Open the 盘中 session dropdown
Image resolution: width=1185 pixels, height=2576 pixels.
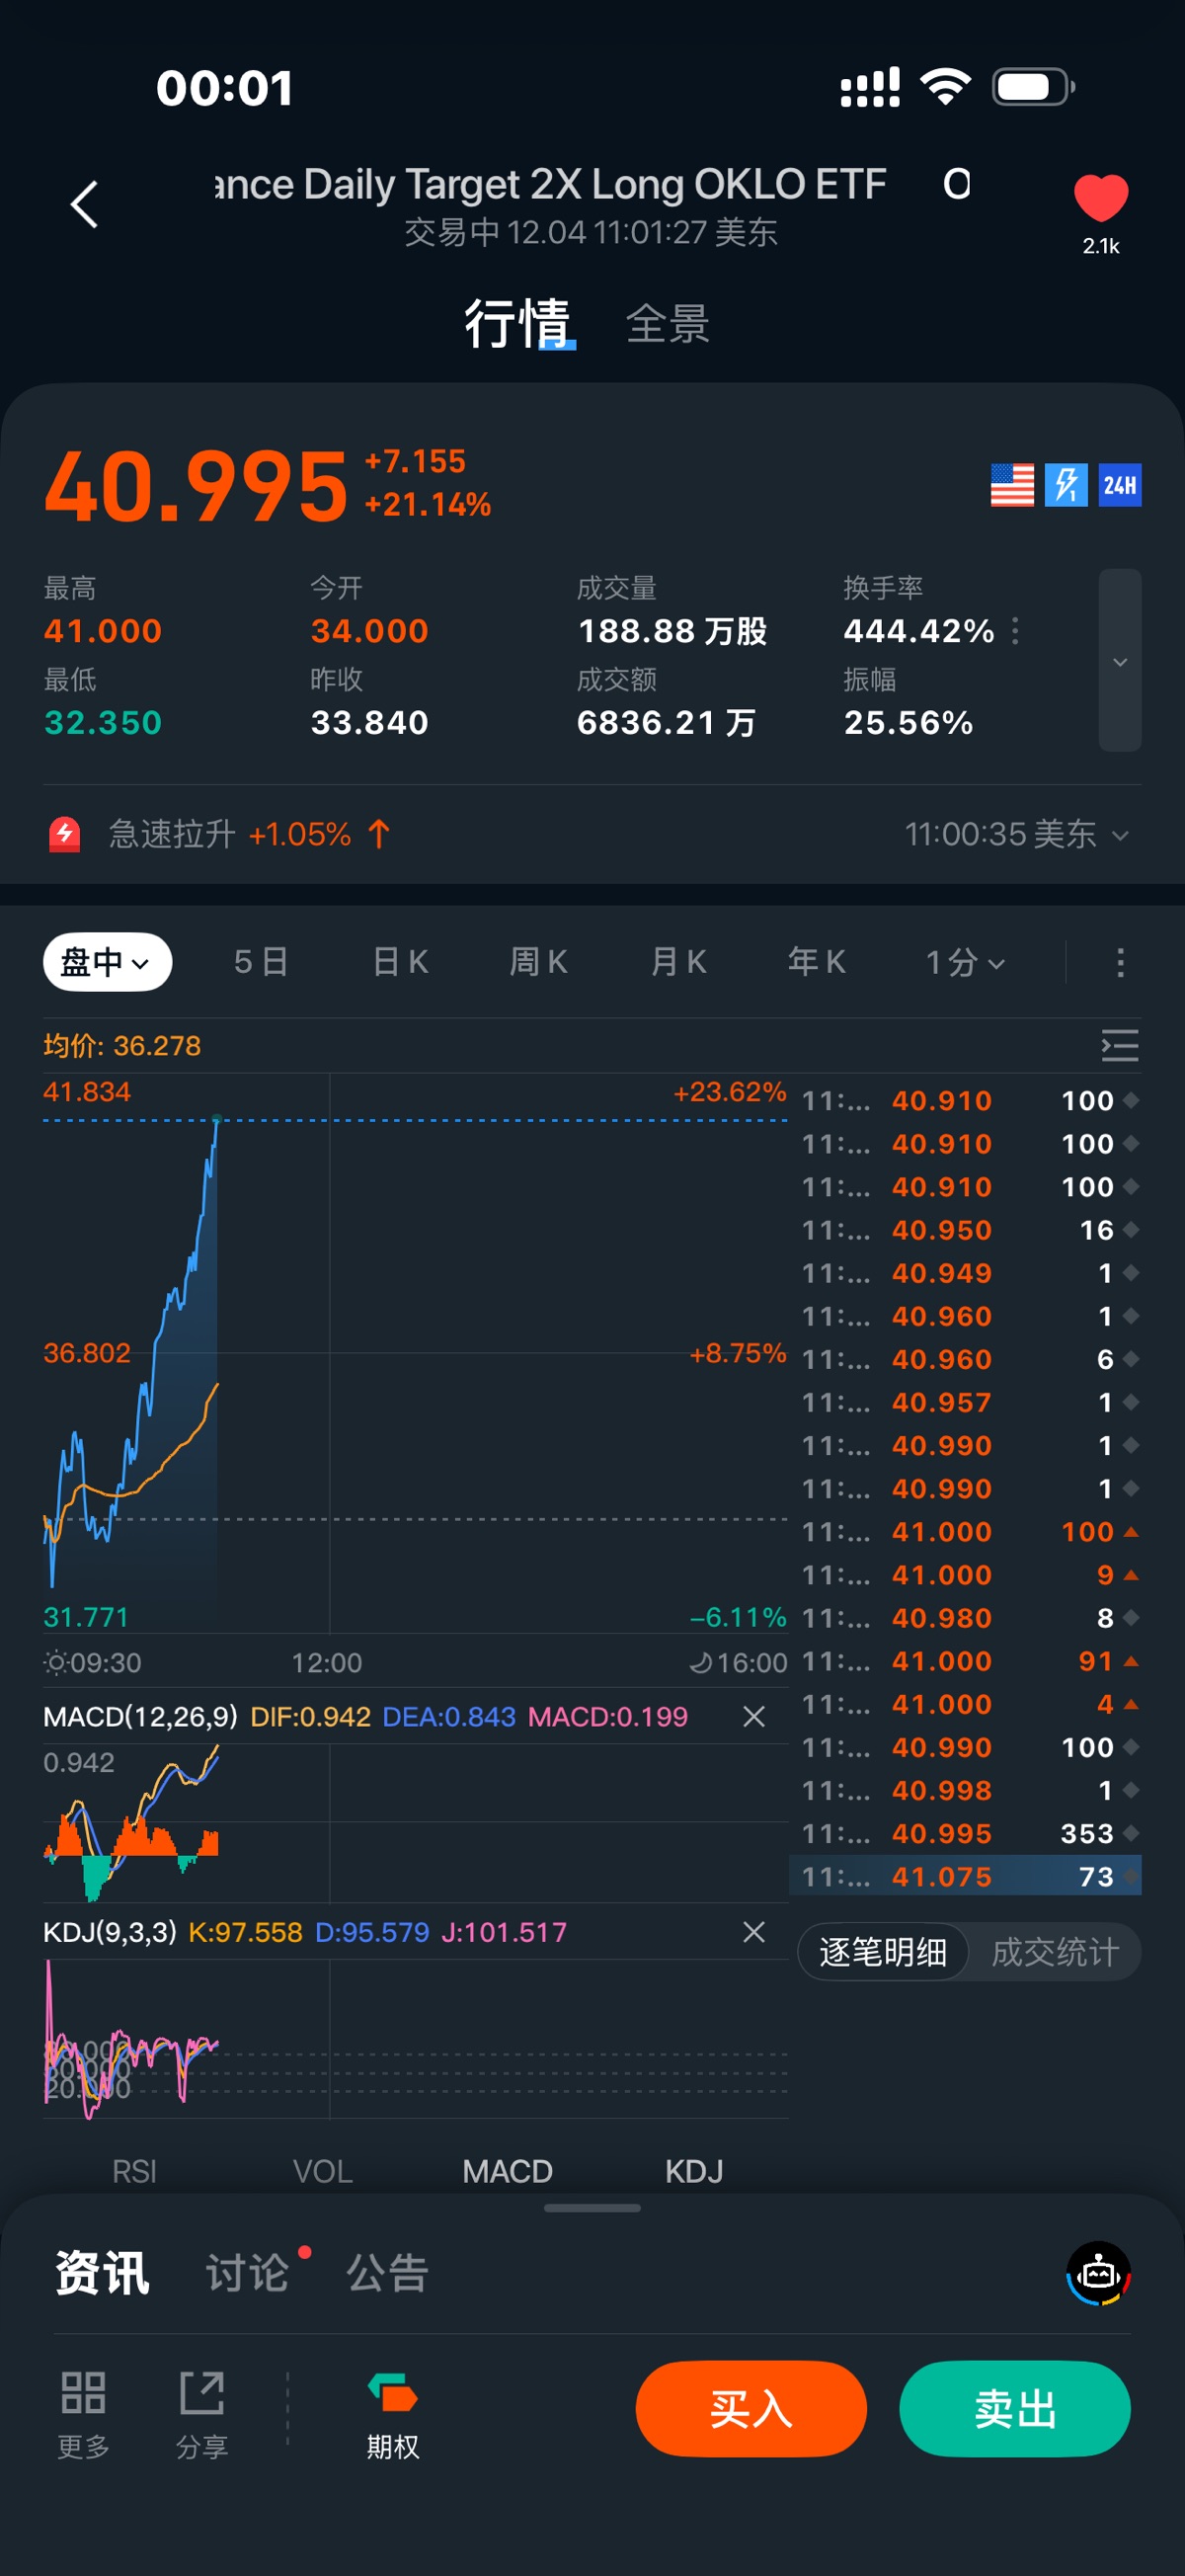tap(107, 962)
